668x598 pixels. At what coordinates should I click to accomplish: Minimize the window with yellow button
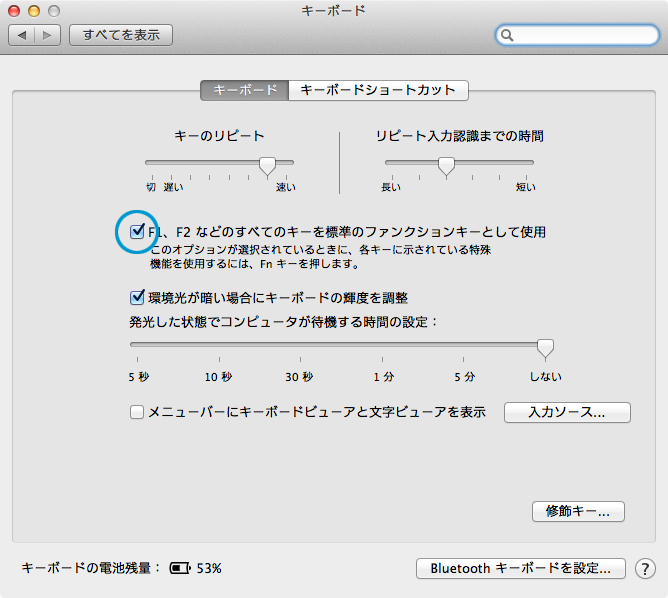coord(34,11)
